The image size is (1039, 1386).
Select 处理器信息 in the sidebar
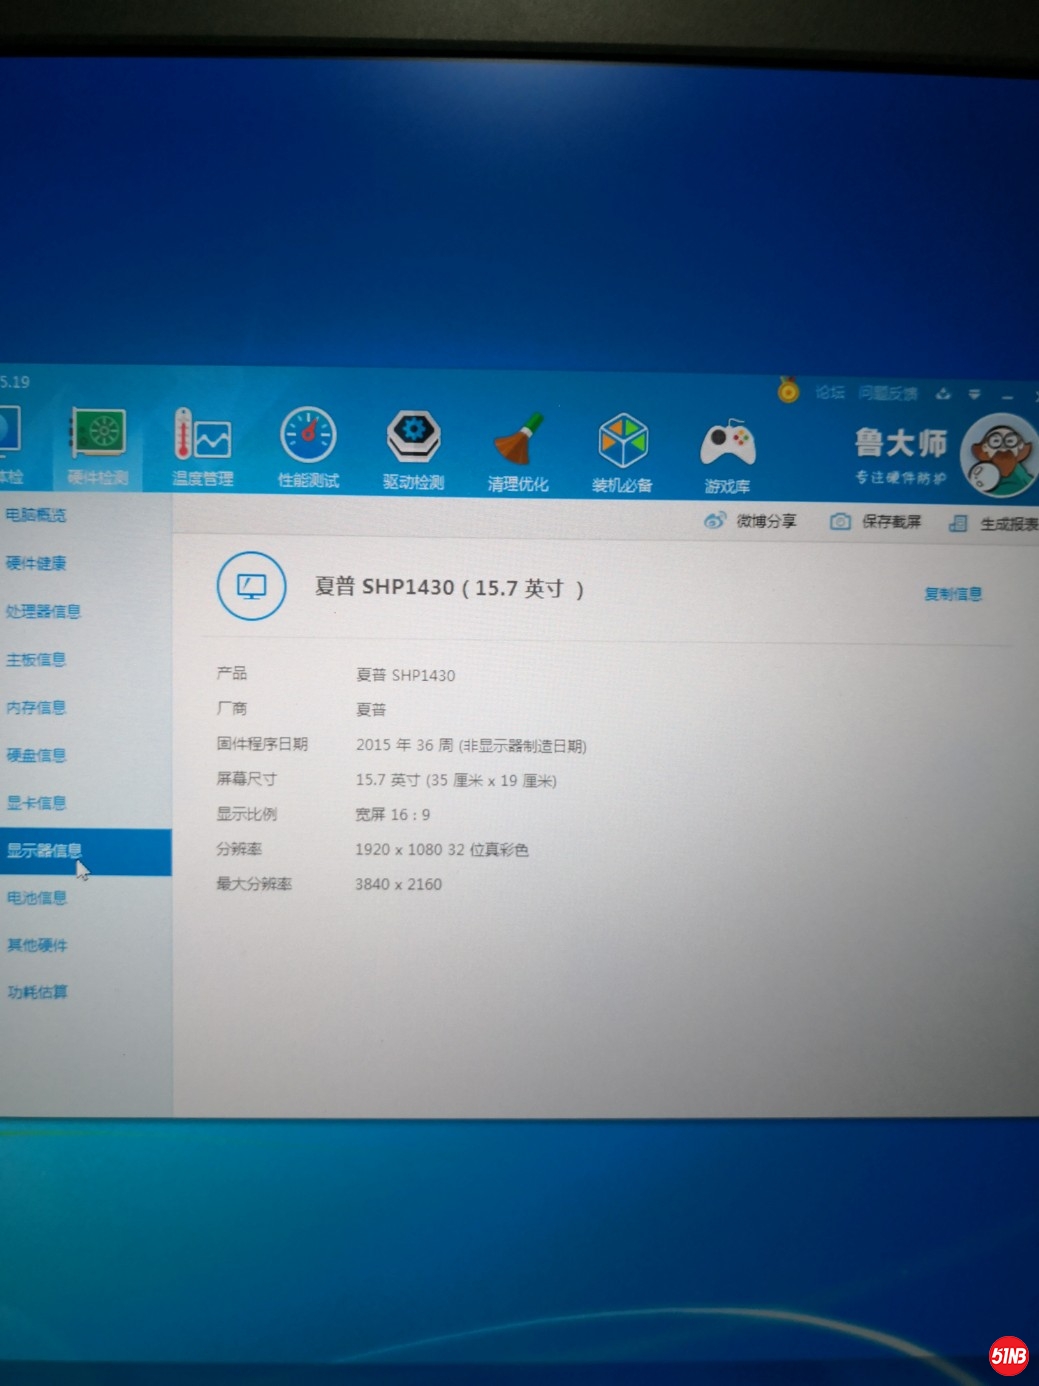[x=43, y=611]
